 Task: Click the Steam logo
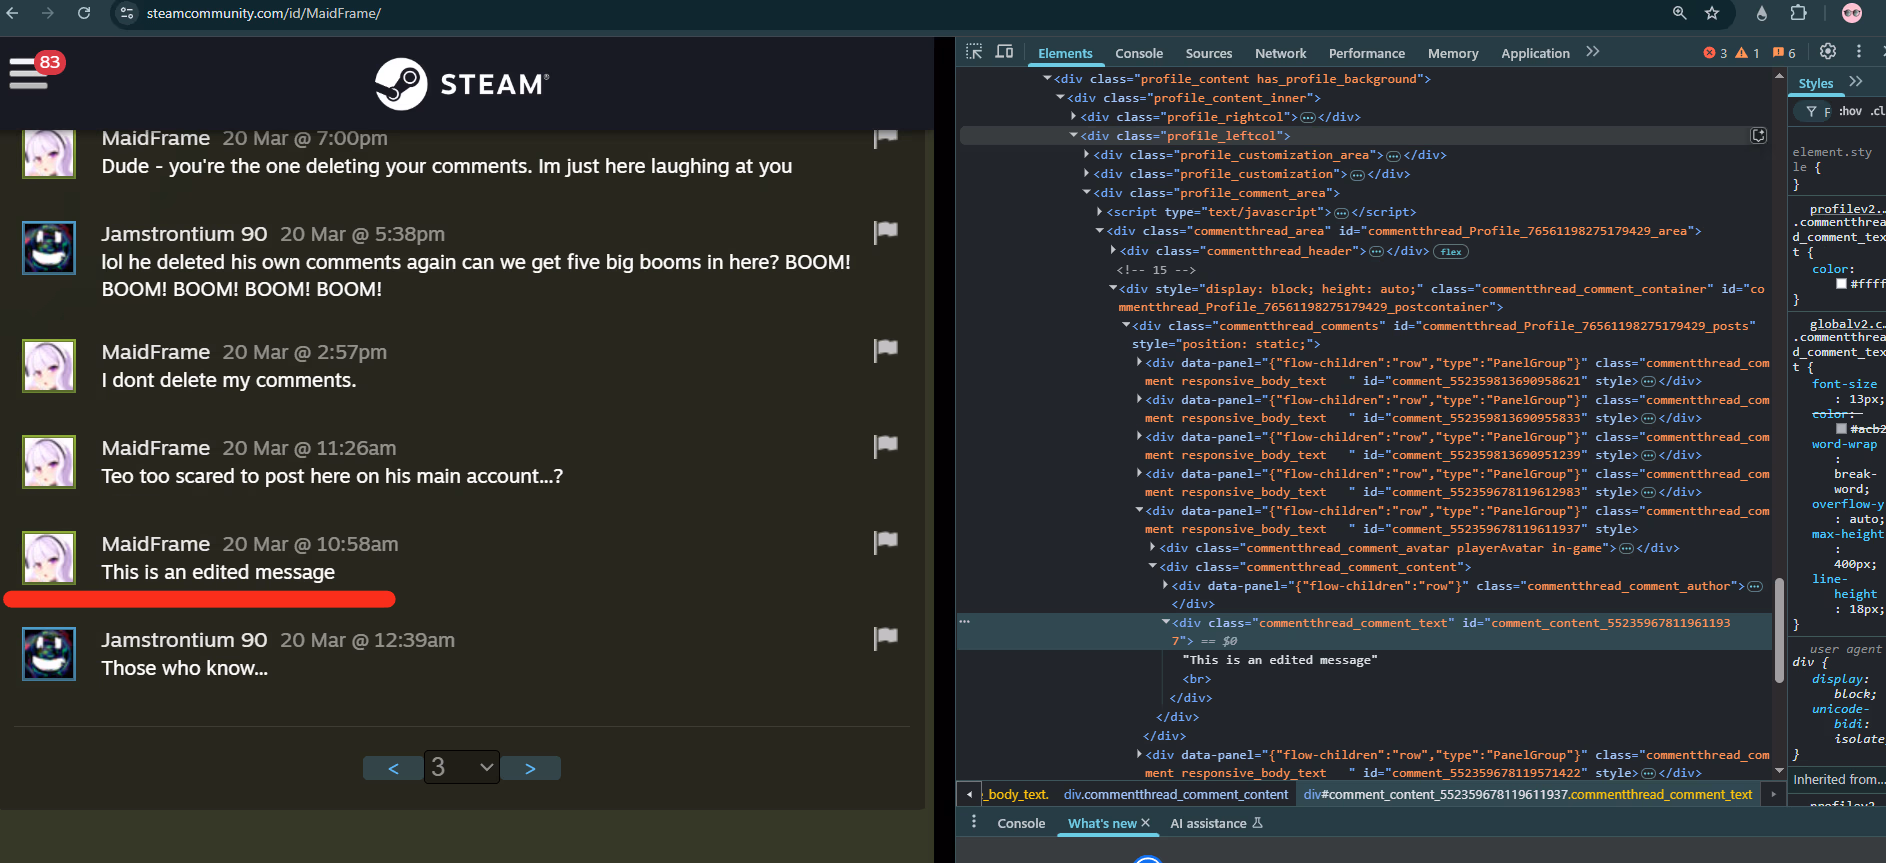coord(462,84)
